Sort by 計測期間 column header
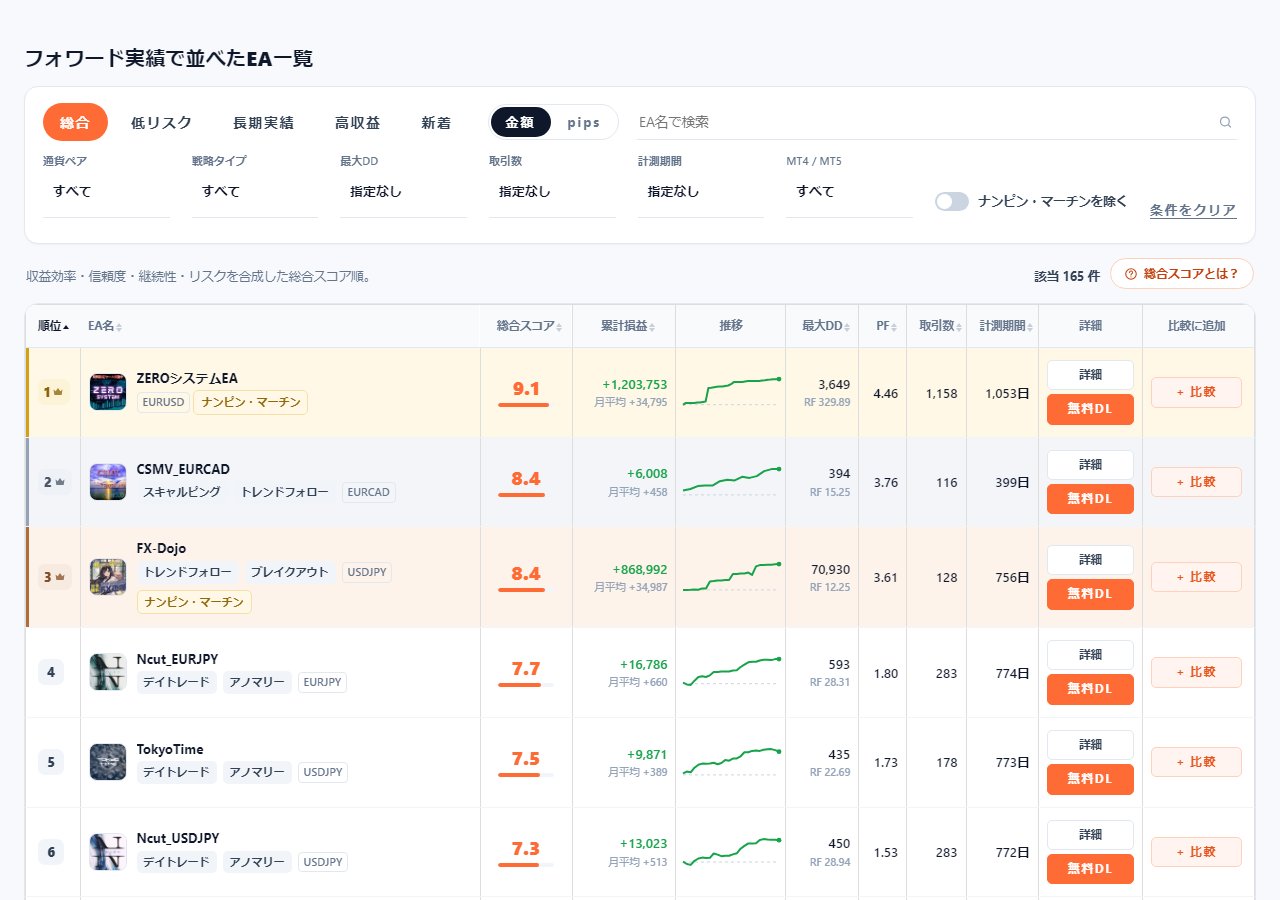 (x=1005, y=326)
